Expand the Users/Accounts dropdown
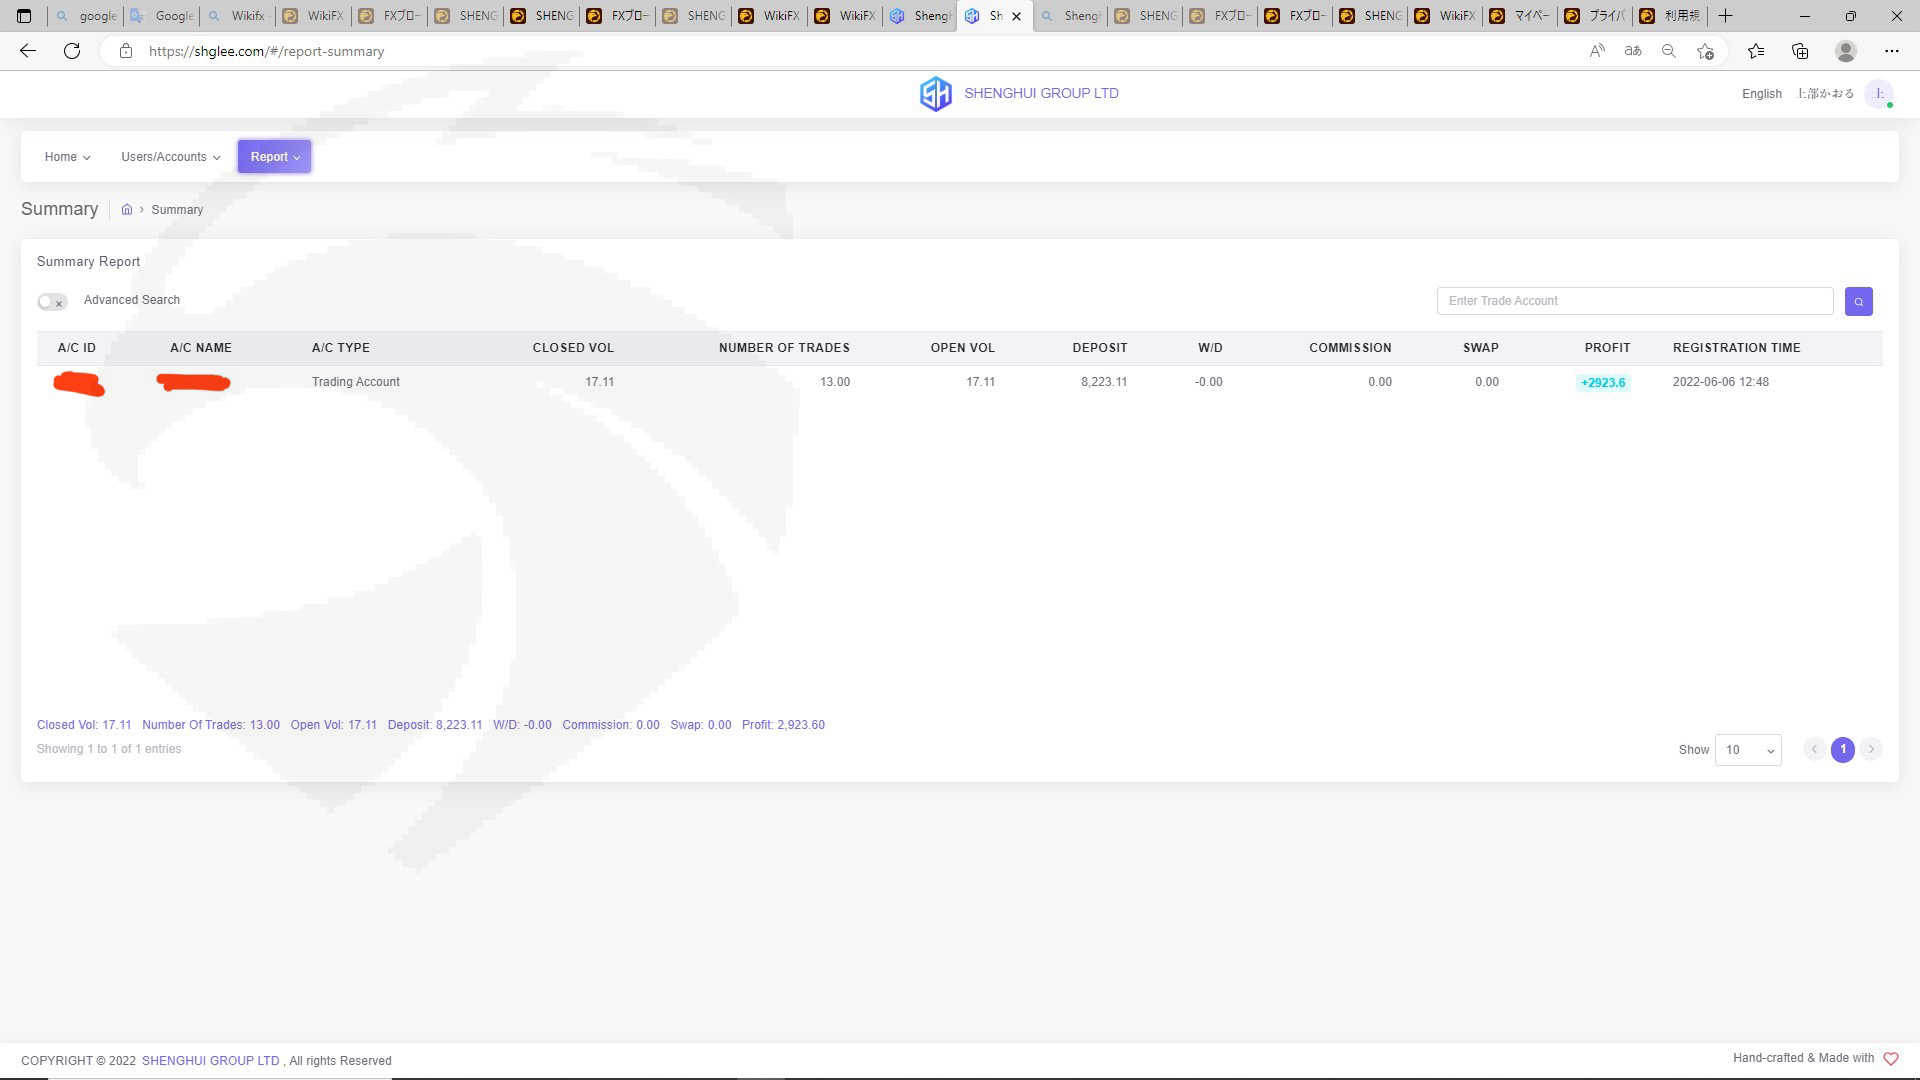Screen dimensions: 1920x1080 (x=170, y=157)
